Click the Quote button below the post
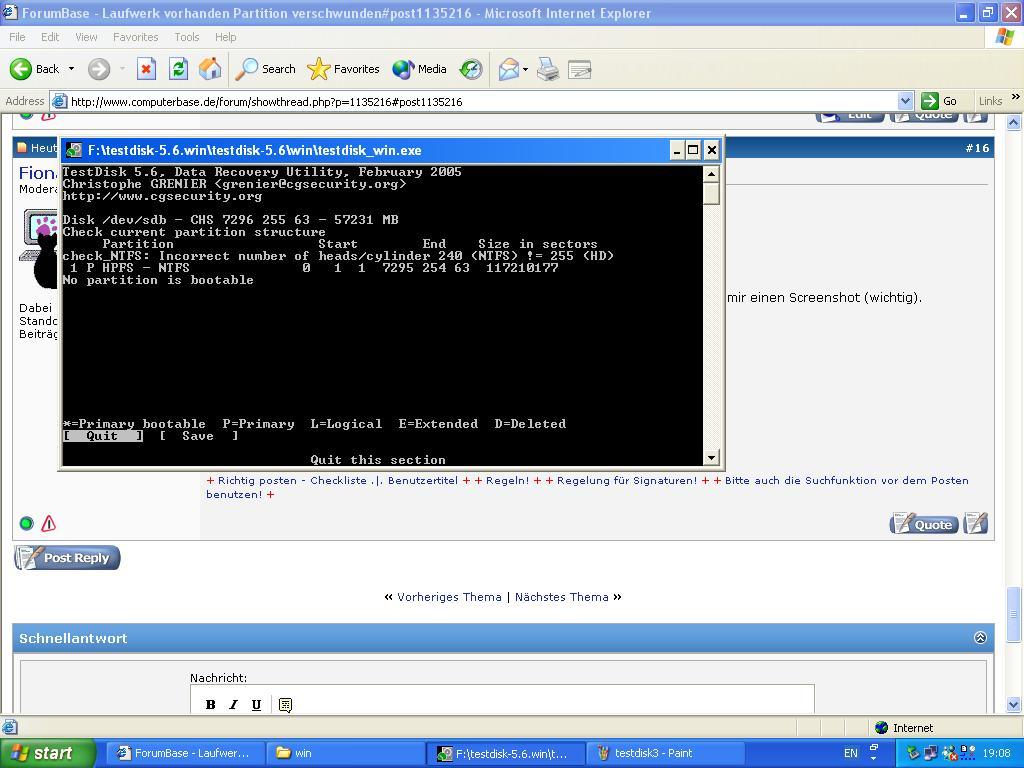Screen dimensions: 1024x768 click(924, 524)
